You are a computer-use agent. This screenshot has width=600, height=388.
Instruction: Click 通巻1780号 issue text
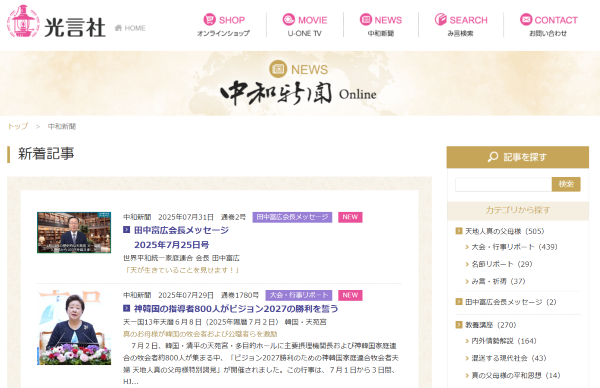[240, 295]
